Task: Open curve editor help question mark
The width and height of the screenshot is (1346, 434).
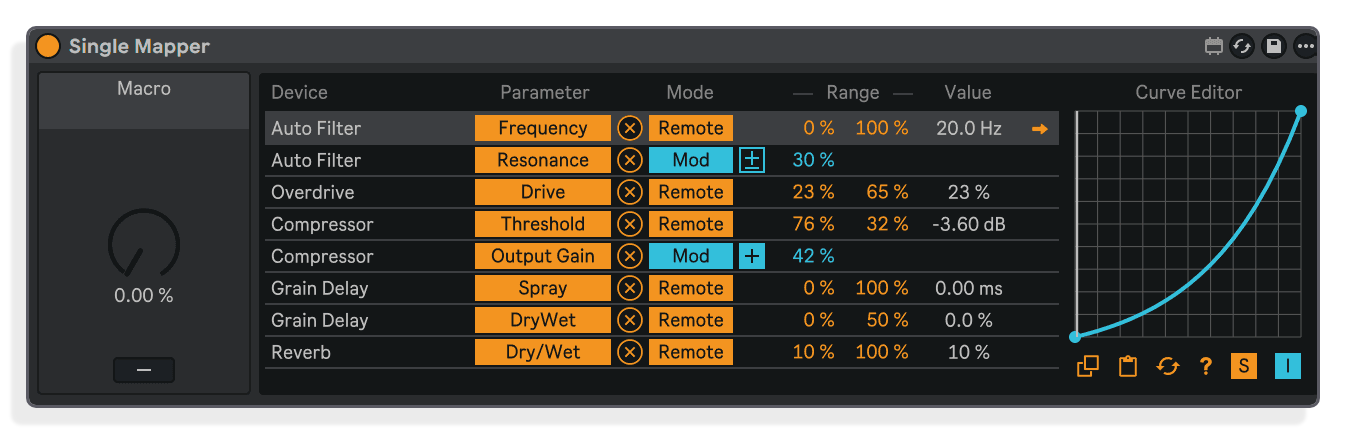Action: pos(1206,366)
